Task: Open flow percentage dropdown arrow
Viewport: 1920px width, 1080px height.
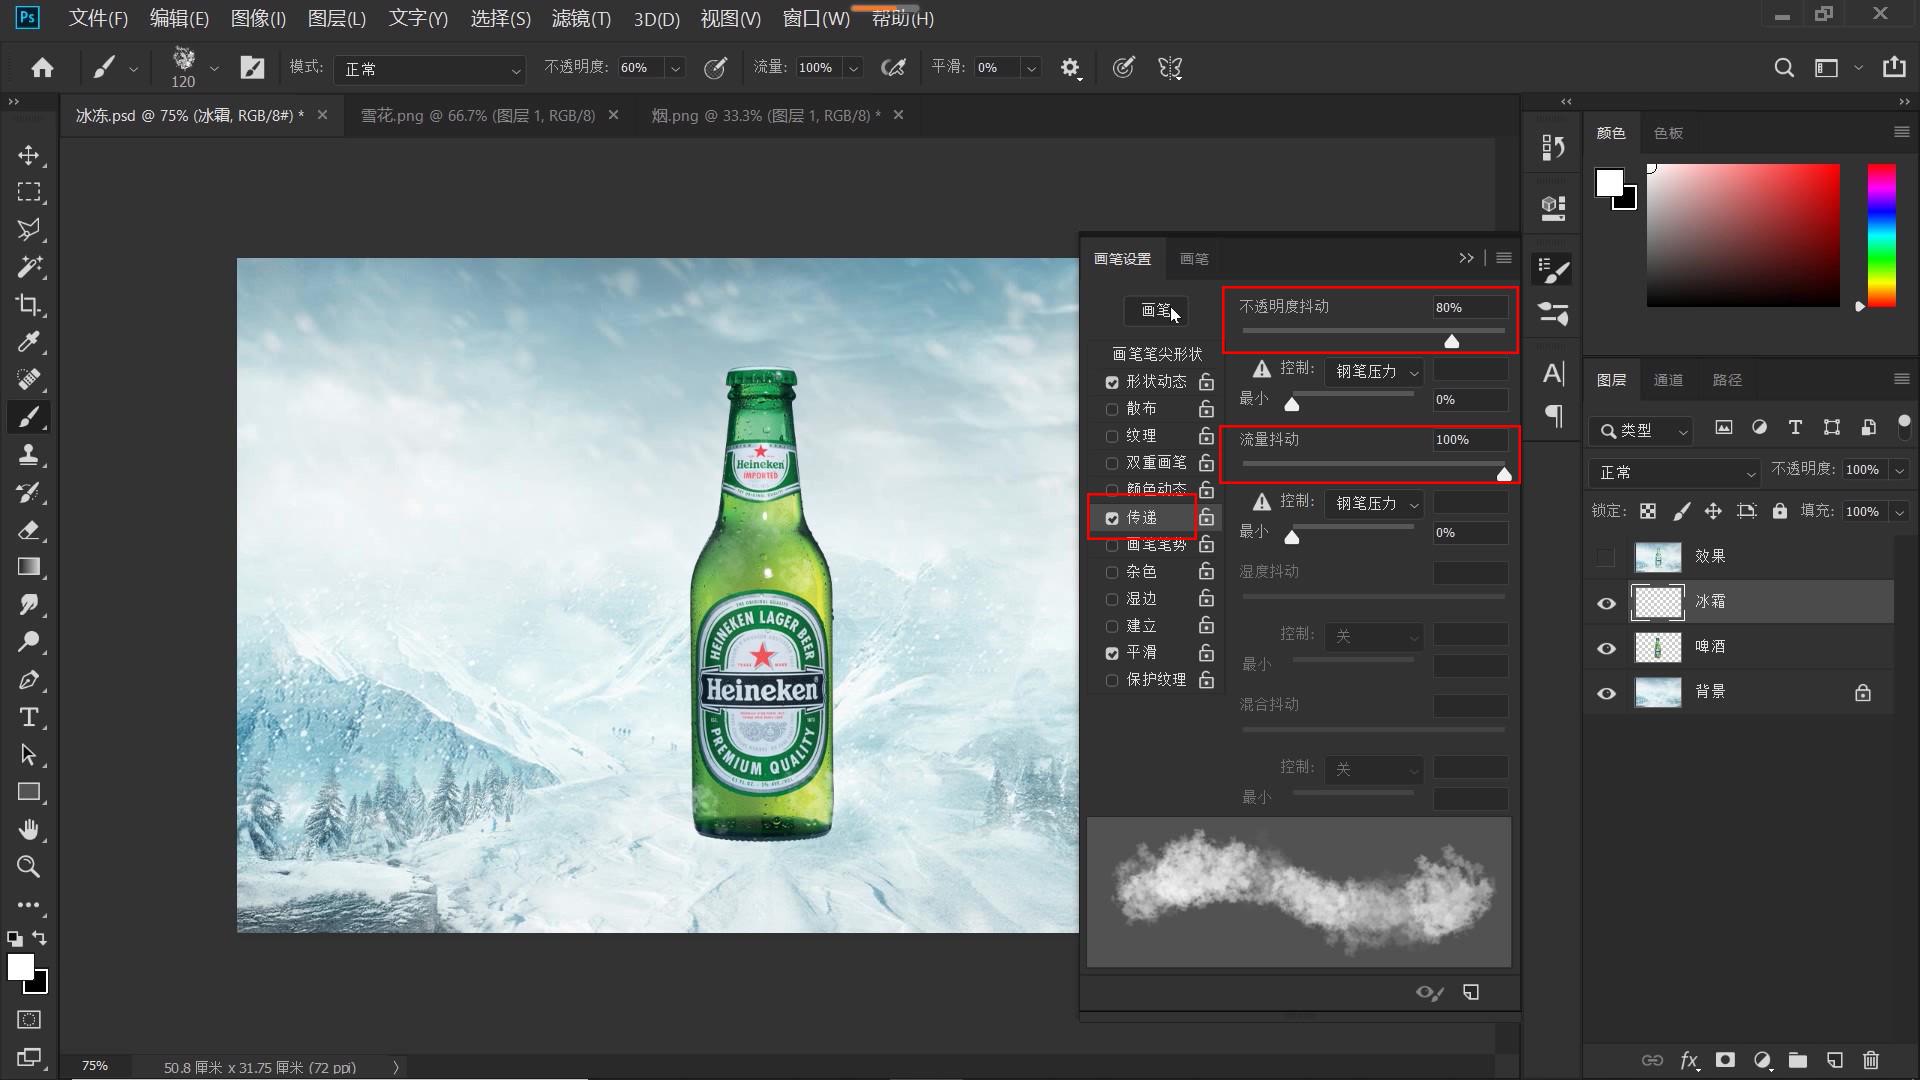Action: pyautogui.click(x=853, y=68)
